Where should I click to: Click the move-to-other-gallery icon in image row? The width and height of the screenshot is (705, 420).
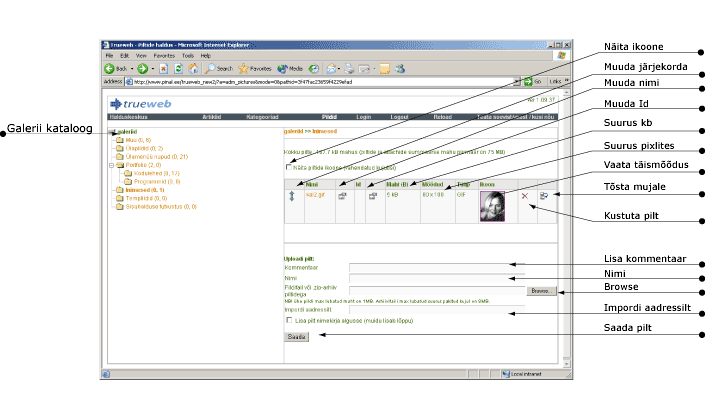point(544,196)
